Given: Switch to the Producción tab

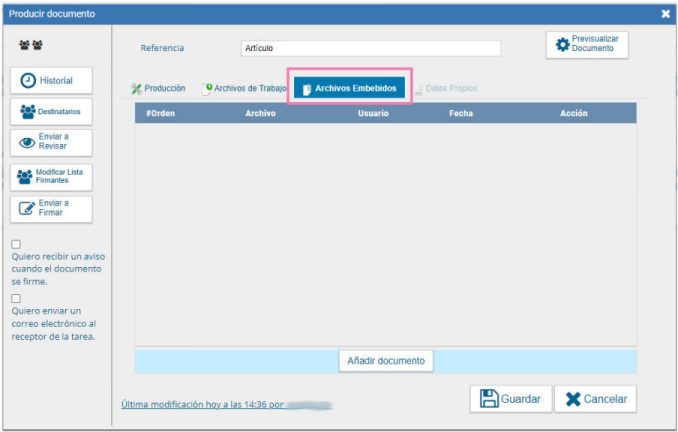Looking at the screenshot, I should tap(158, 88).
